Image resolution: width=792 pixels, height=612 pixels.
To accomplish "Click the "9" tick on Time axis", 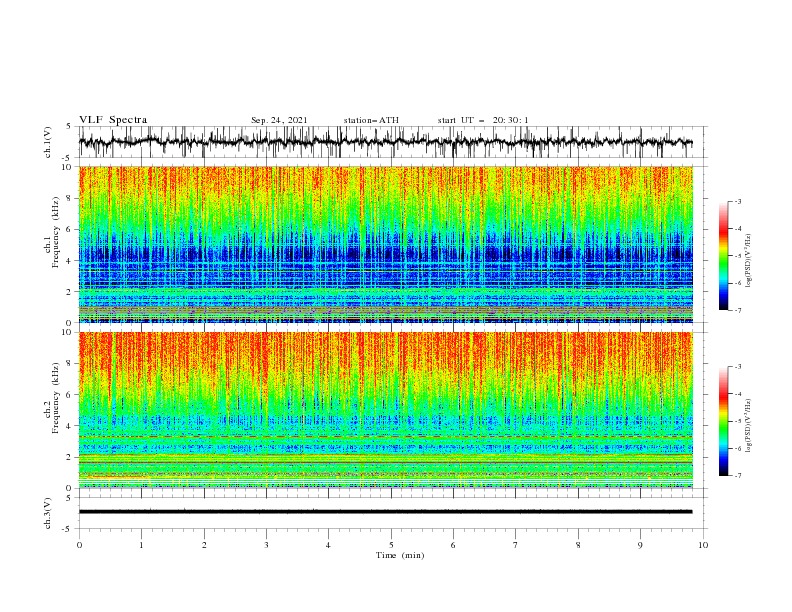I will point(640,545).
